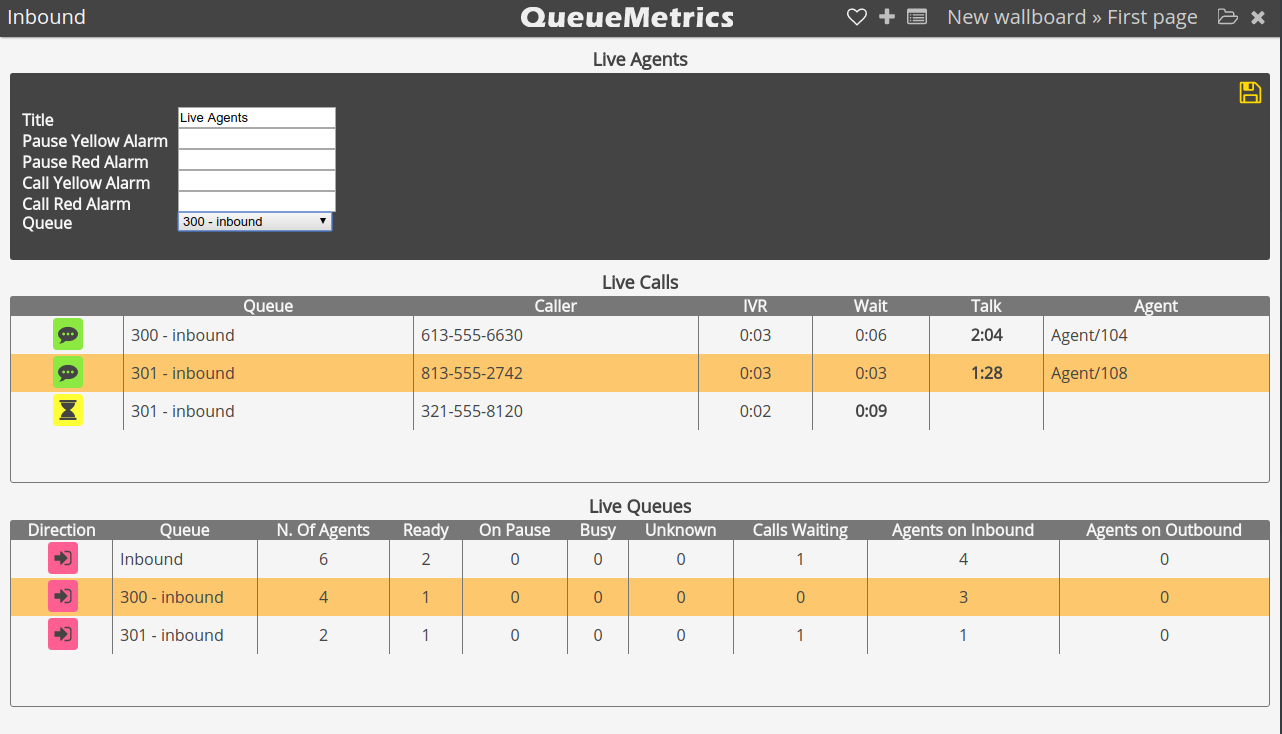Focus the Pause Yellow Alarm field
Image resolution: width=1282 pixels, height=734 pixels.
tap(257, 139)
